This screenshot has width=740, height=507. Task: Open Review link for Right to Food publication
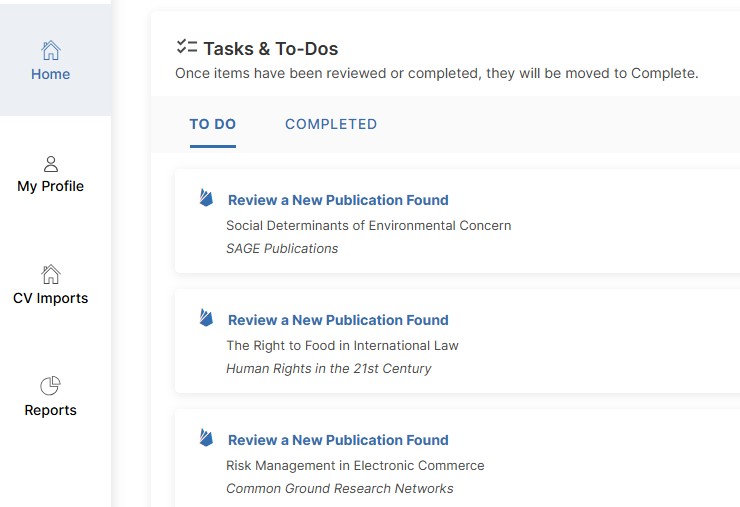[338, 320]
